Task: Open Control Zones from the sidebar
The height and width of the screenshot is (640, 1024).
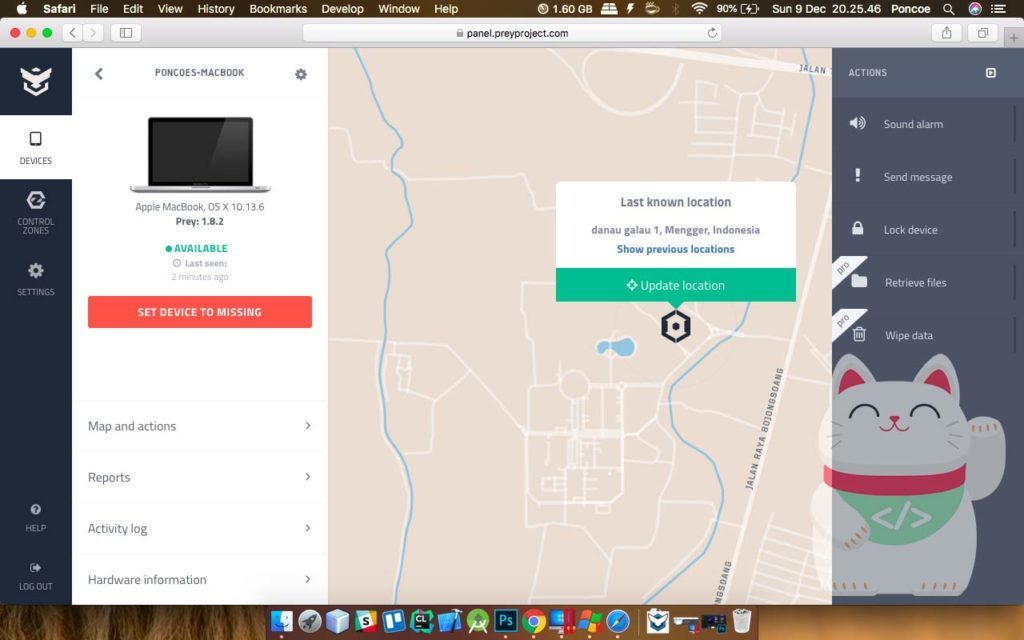Action: click(36, 212)
